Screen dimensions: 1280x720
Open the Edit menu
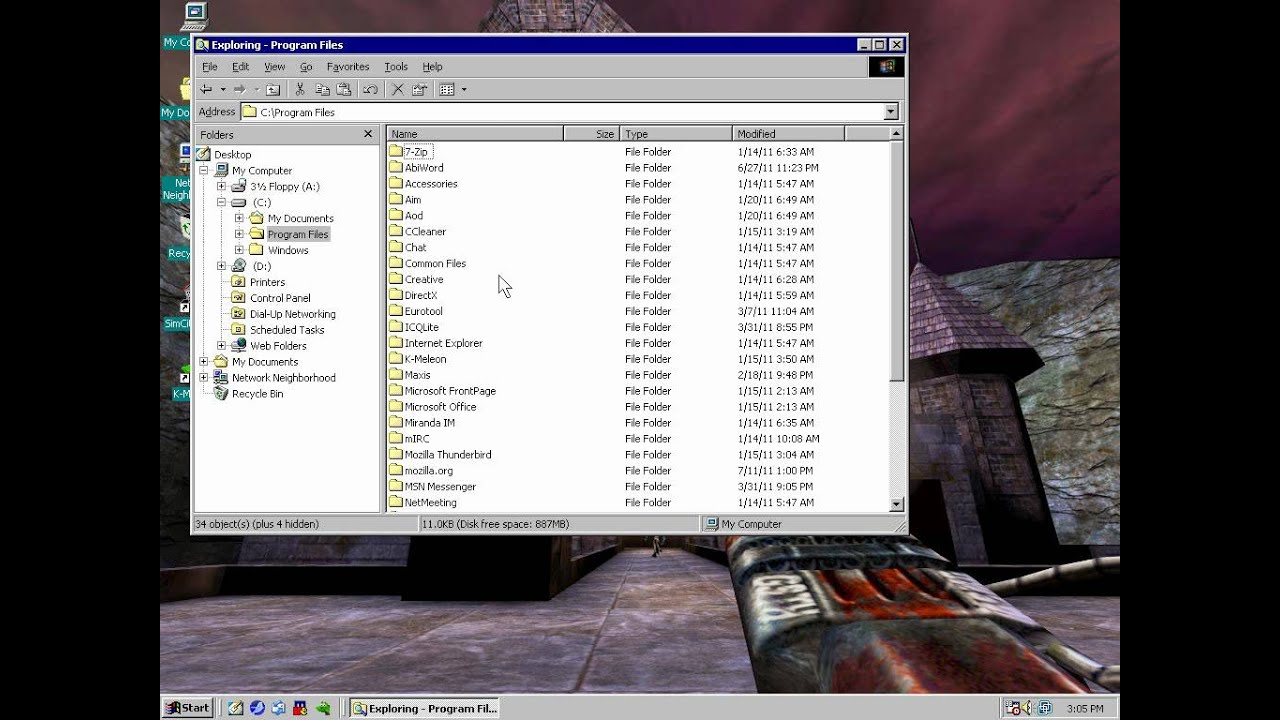point(240,67)
